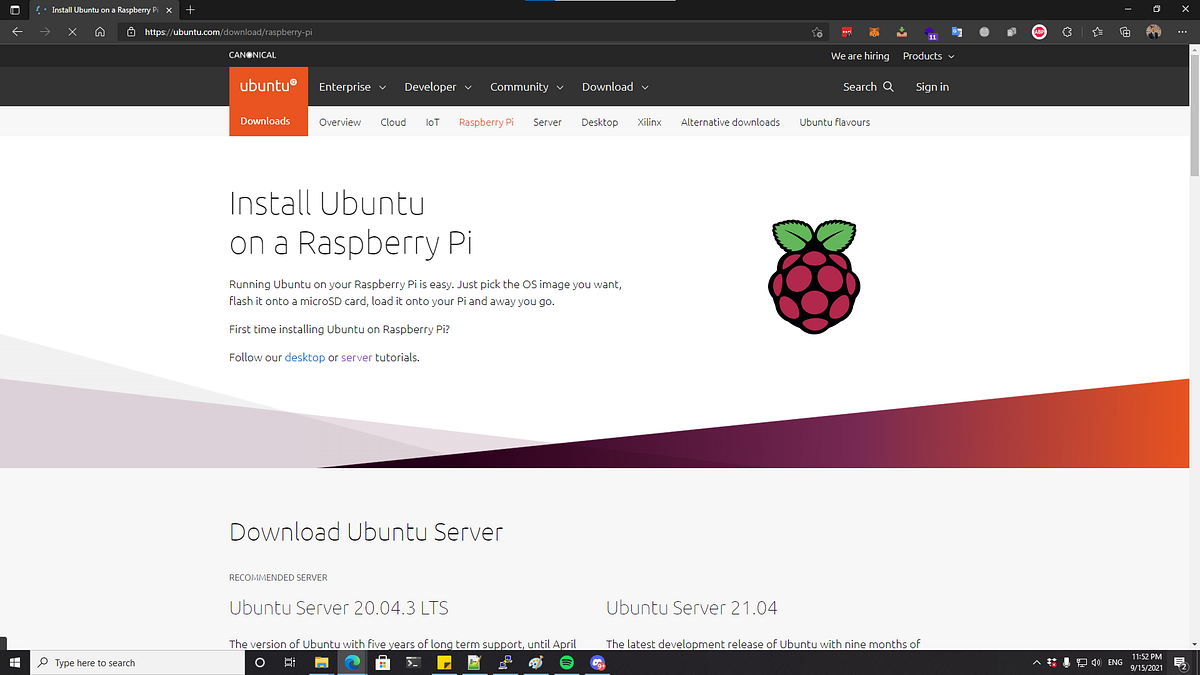The width and height of the screenshot is (1200, 675).
Task: Open Discord from the taskbar
Action: [x=598, y=662]
